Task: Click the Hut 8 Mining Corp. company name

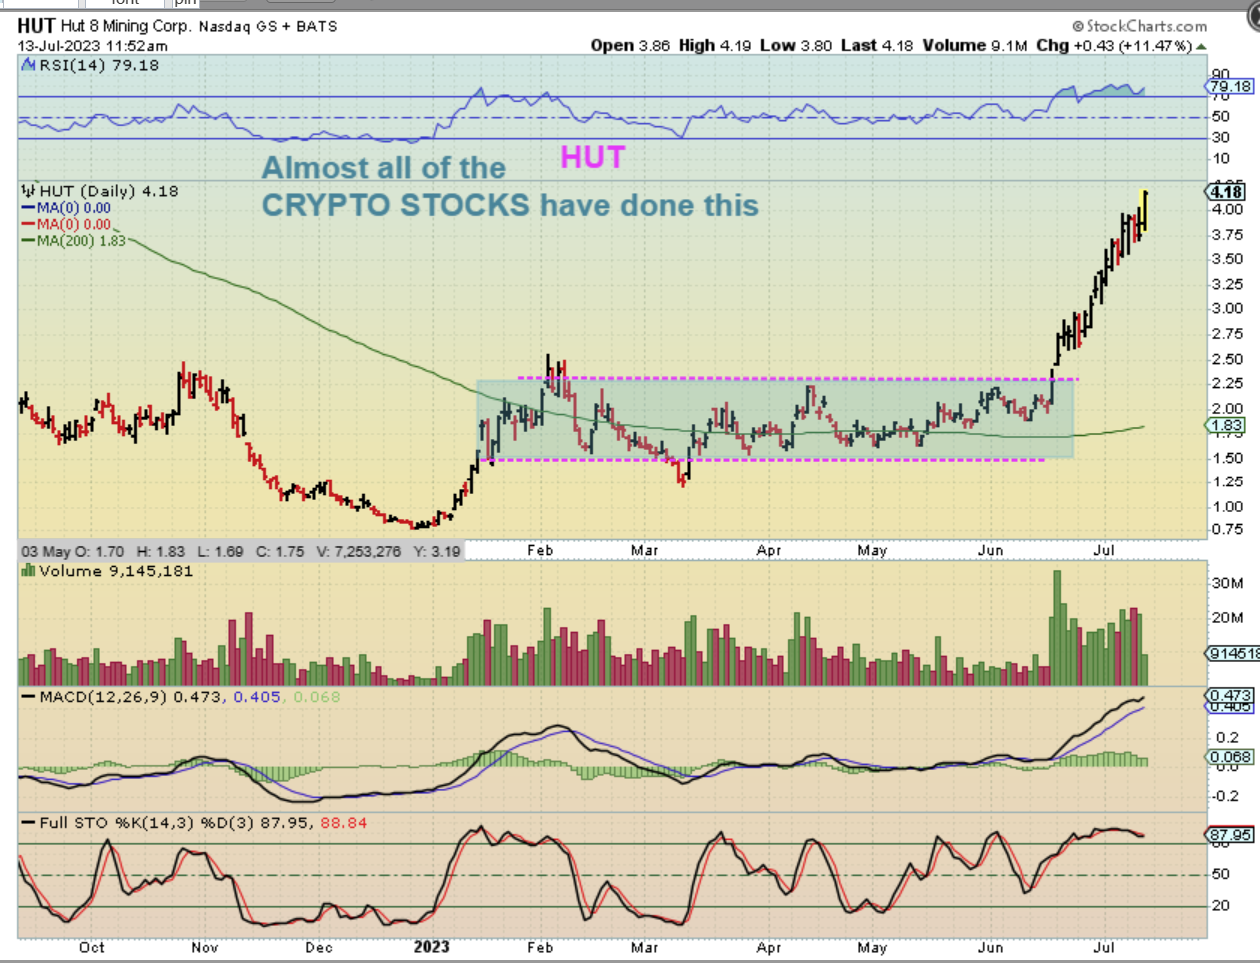Action: pyautogui.click(x=125, y=26)
